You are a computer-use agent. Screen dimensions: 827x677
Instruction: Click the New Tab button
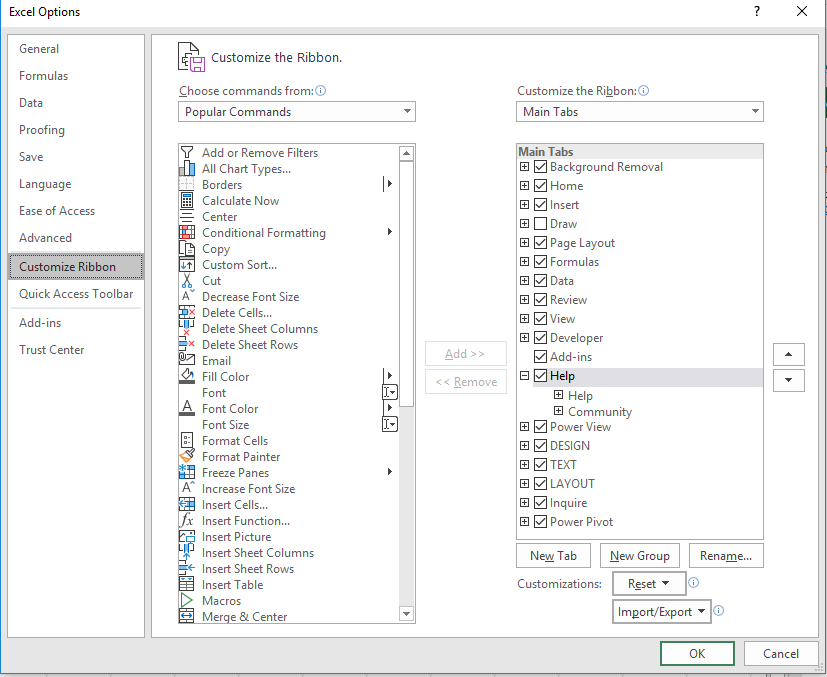tap(553, 556)
